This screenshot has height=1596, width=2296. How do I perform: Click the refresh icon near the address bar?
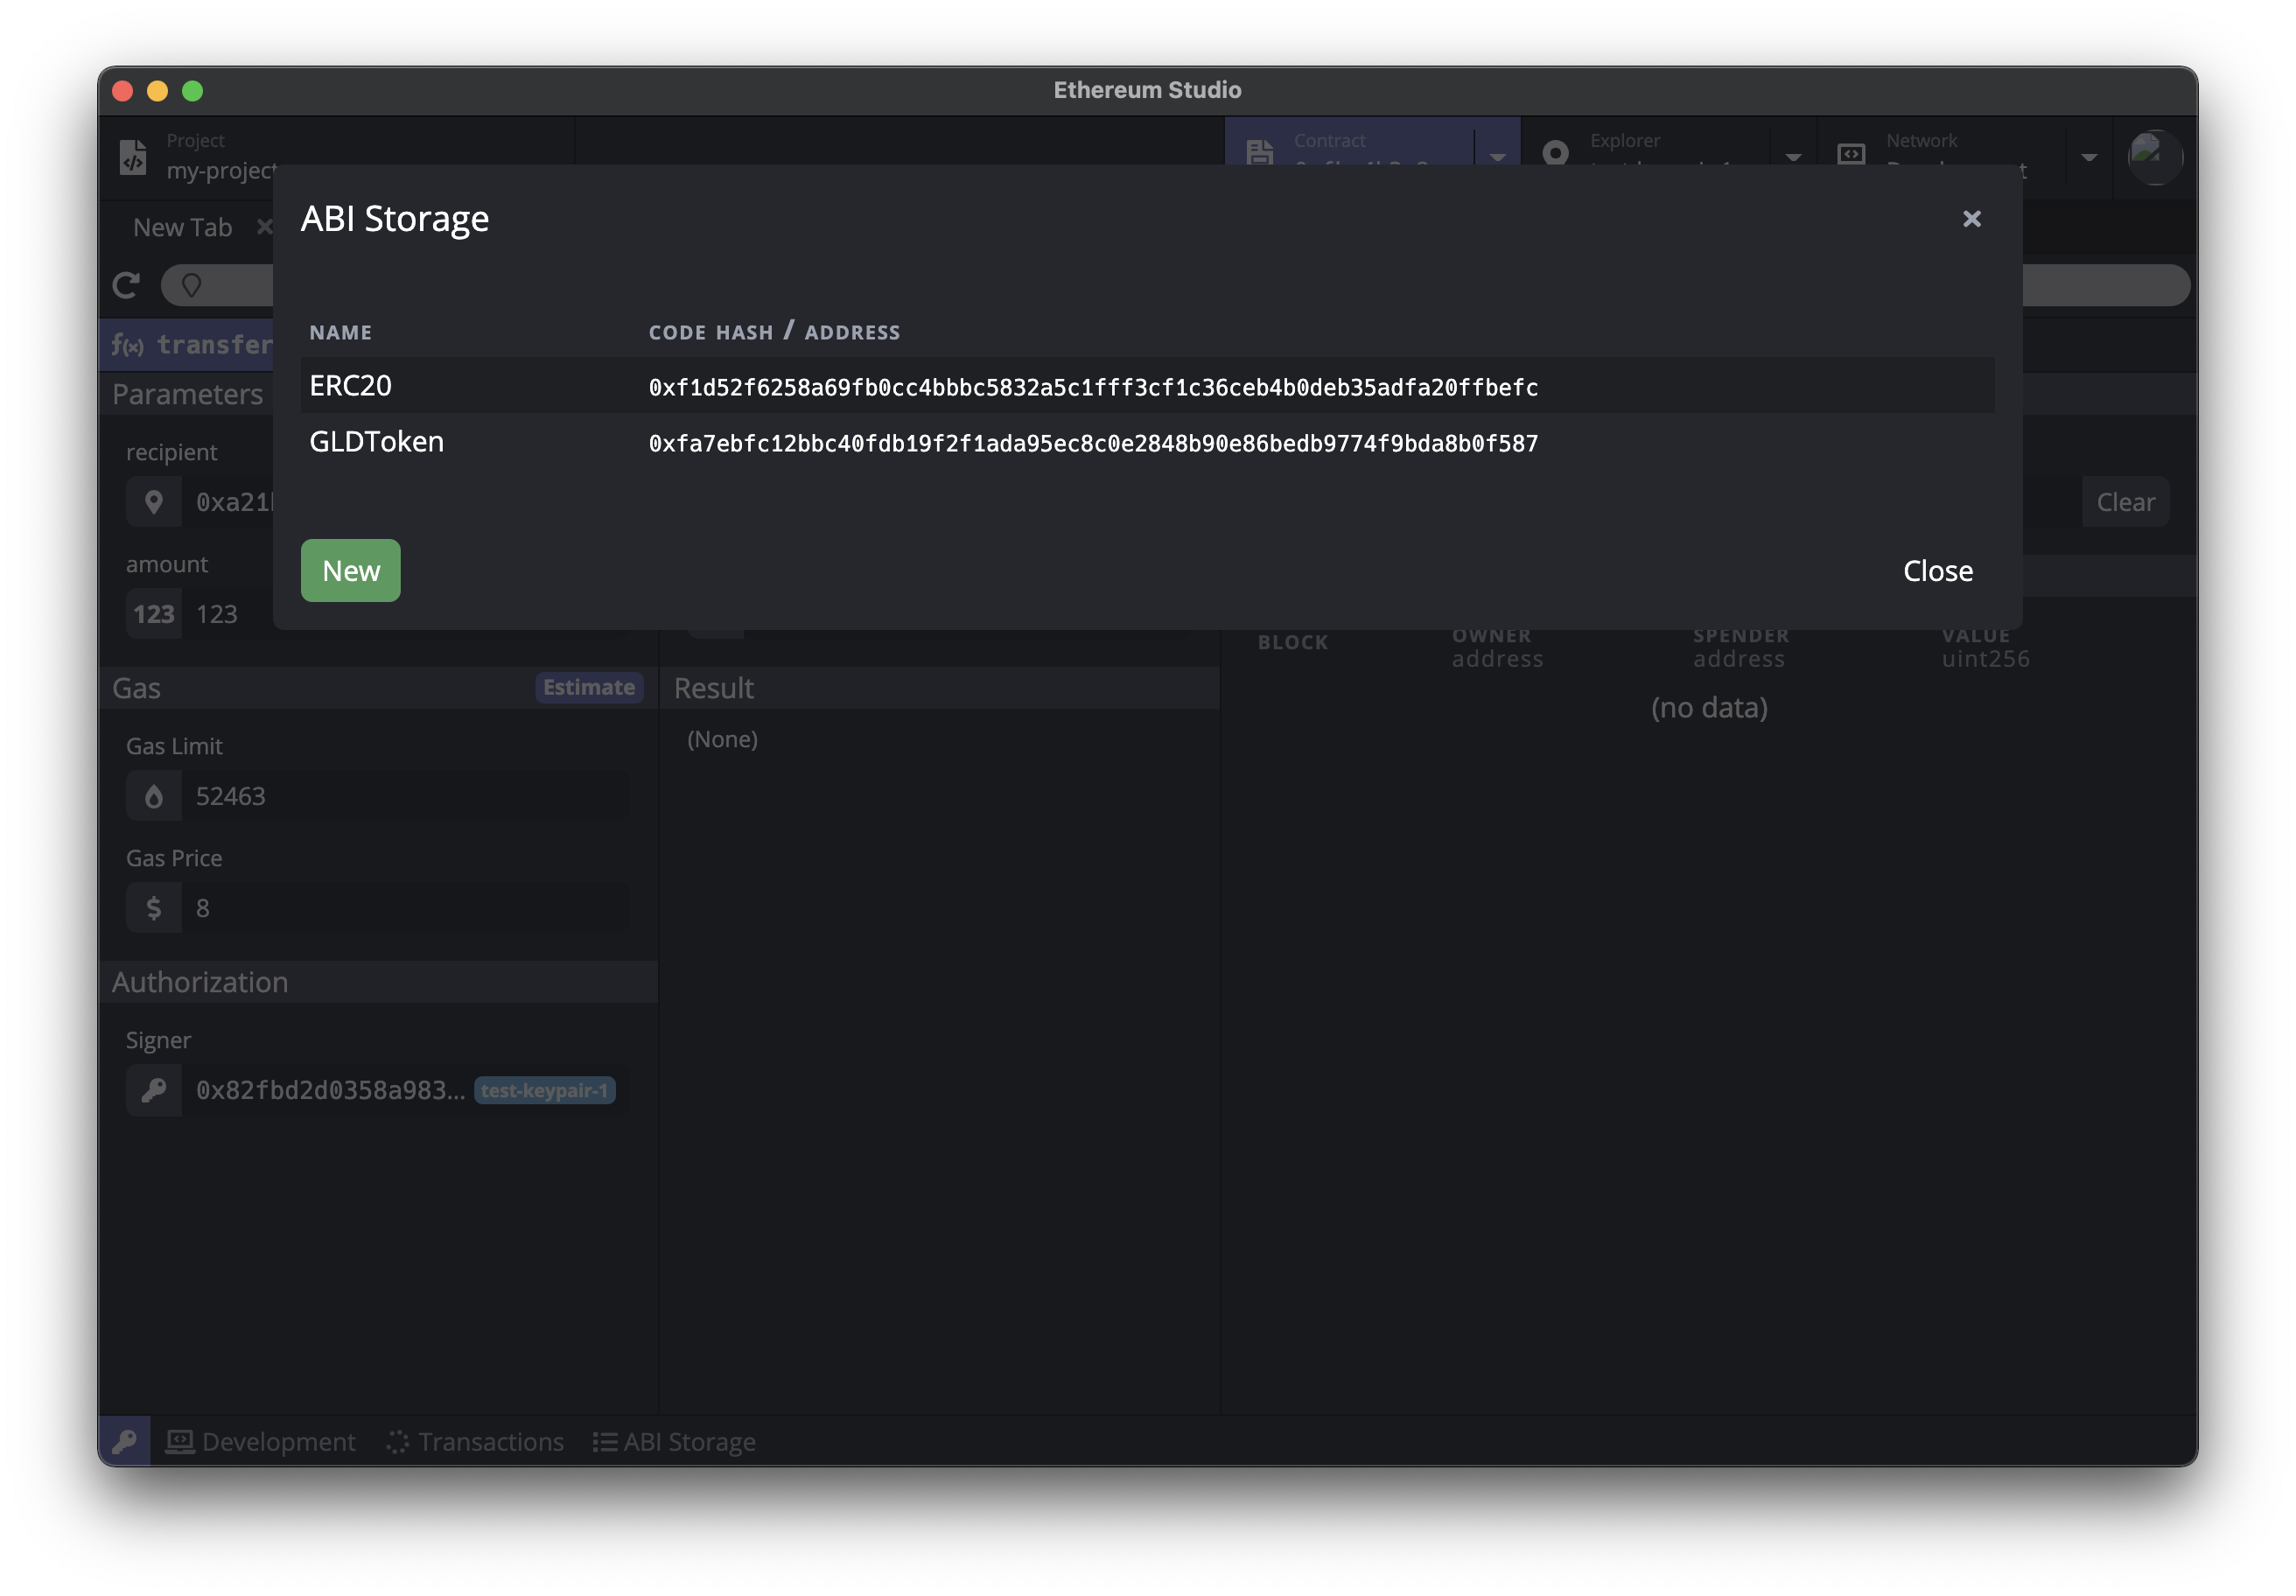coord(126,286)
